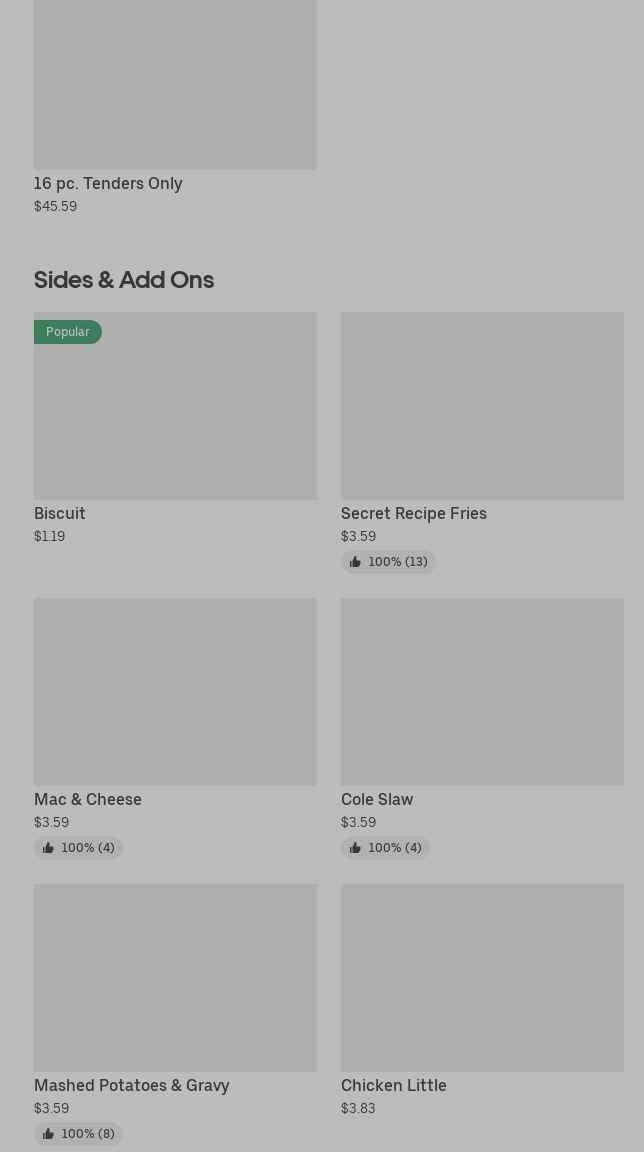Select the Cole Slaw title
Screen dimensions: 644x1152
[377, 800]
